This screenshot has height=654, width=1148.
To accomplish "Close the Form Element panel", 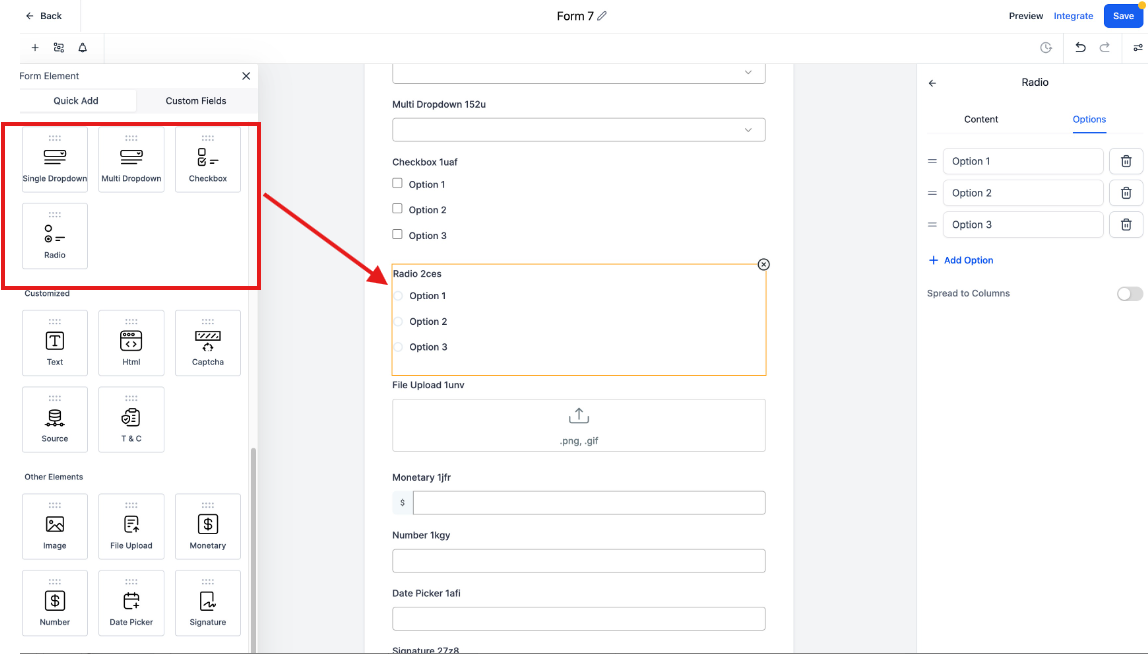I will [x=246, y=76].
